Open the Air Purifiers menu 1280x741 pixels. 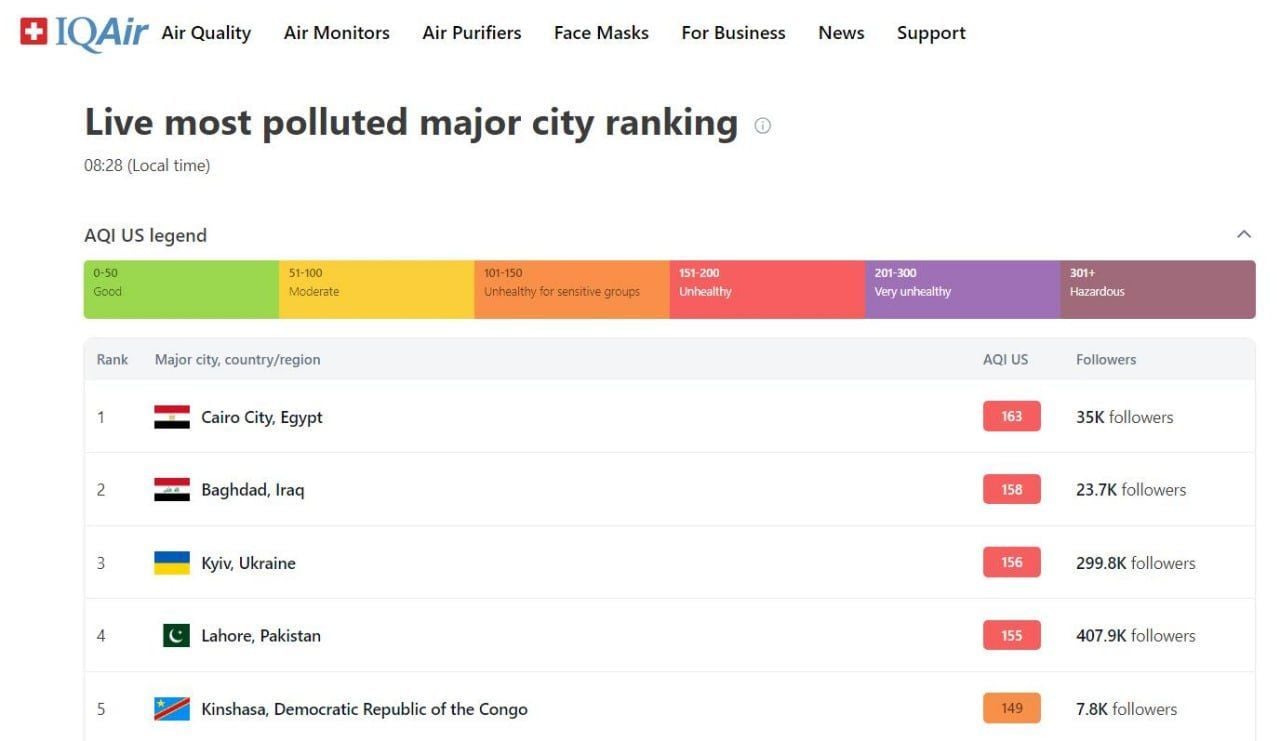(x=472, y=33)
